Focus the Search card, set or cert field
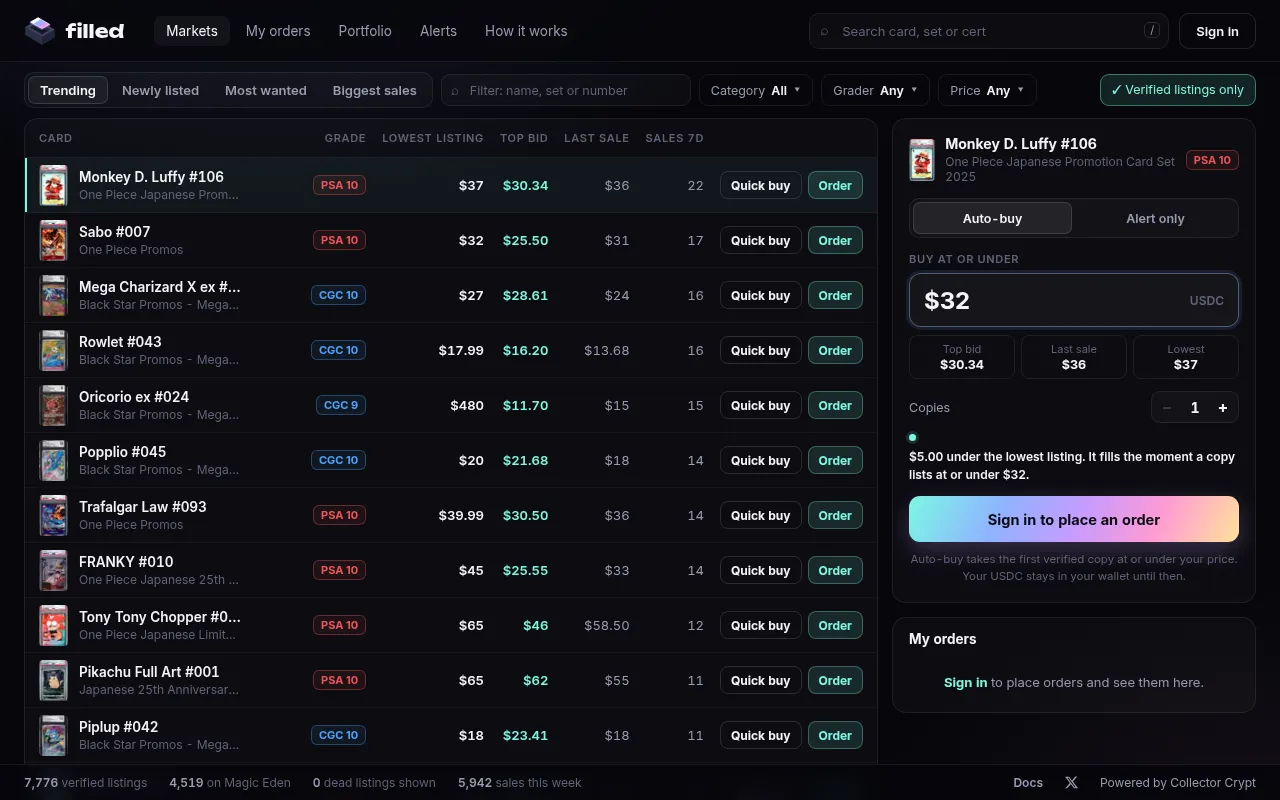The image size is (1280, 800). click(989, 31)
